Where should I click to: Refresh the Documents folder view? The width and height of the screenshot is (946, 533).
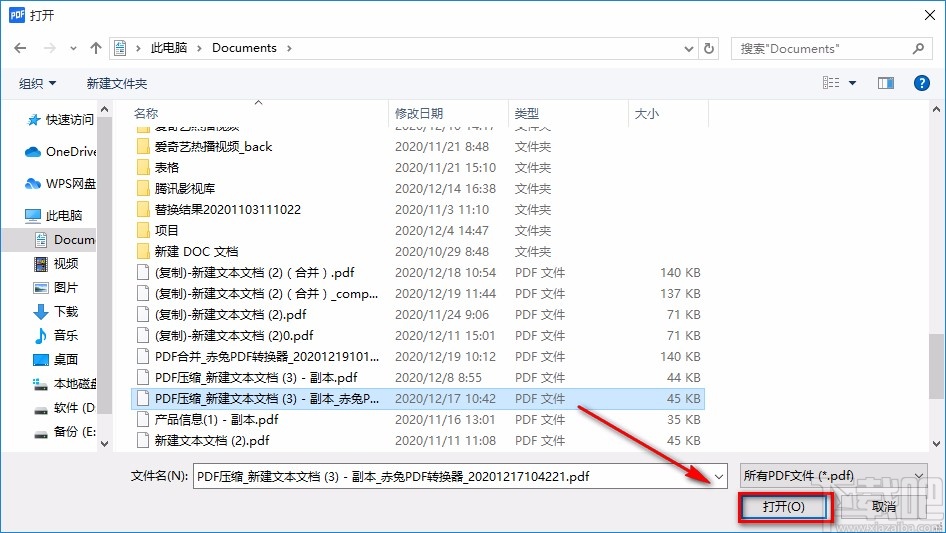[x=710, y=48]
